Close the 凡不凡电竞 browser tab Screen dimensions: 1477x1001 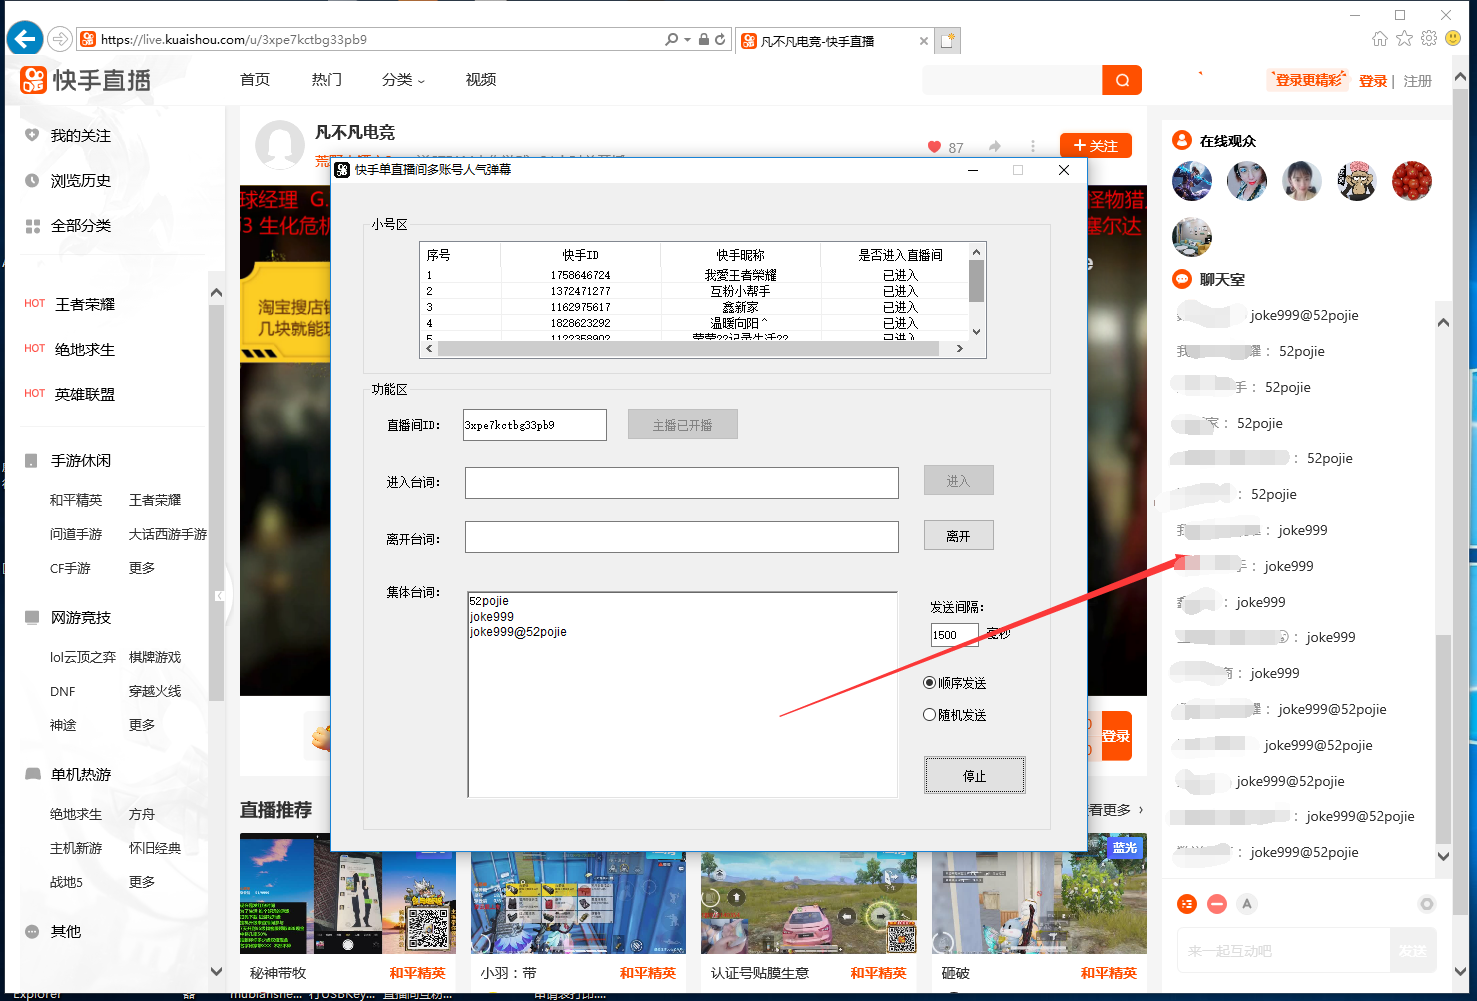coord(923,41)
